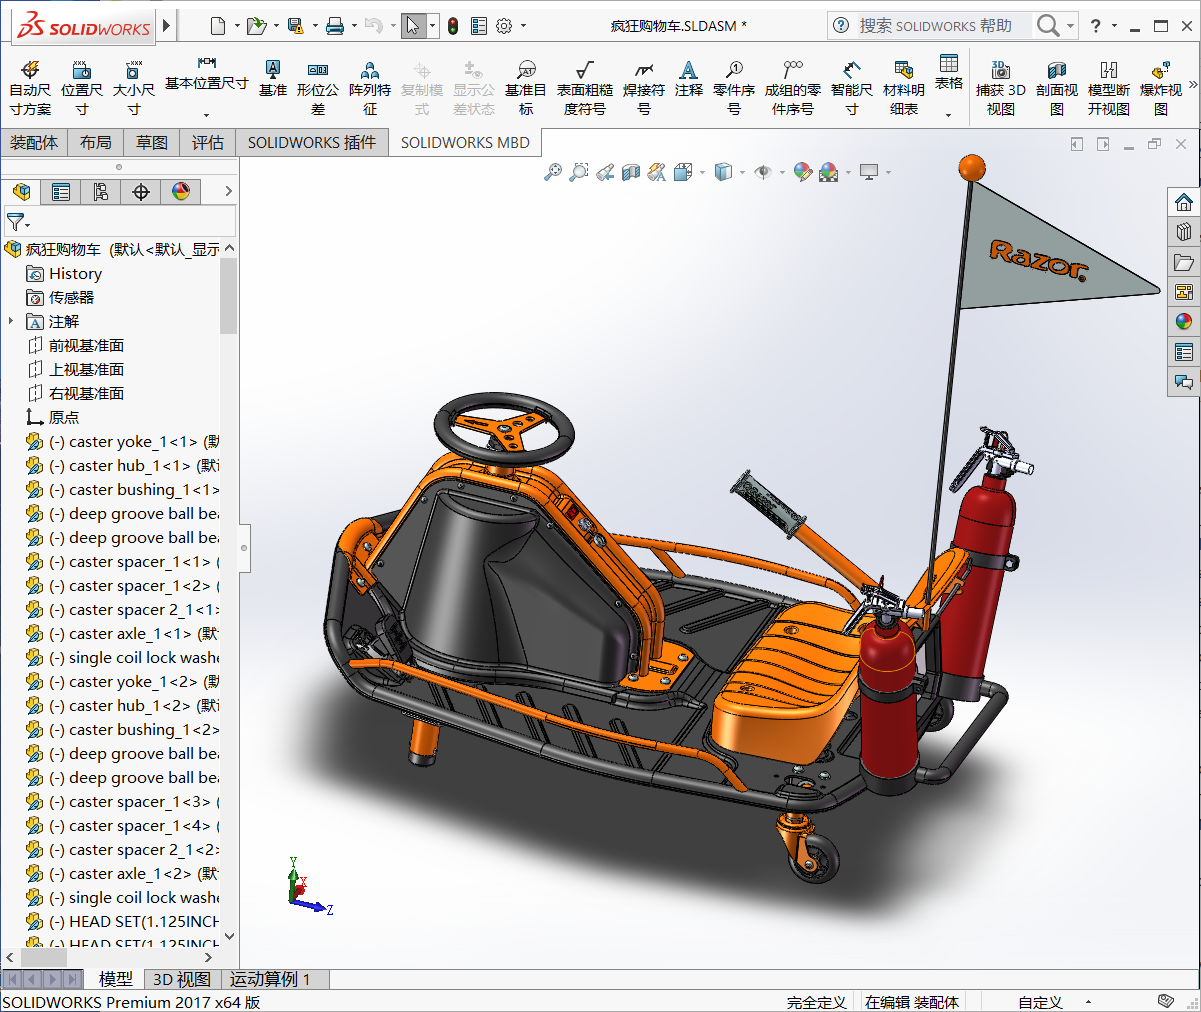
Task: Click the Exploded View (爆炸视图) tool
Action: 1161,87
